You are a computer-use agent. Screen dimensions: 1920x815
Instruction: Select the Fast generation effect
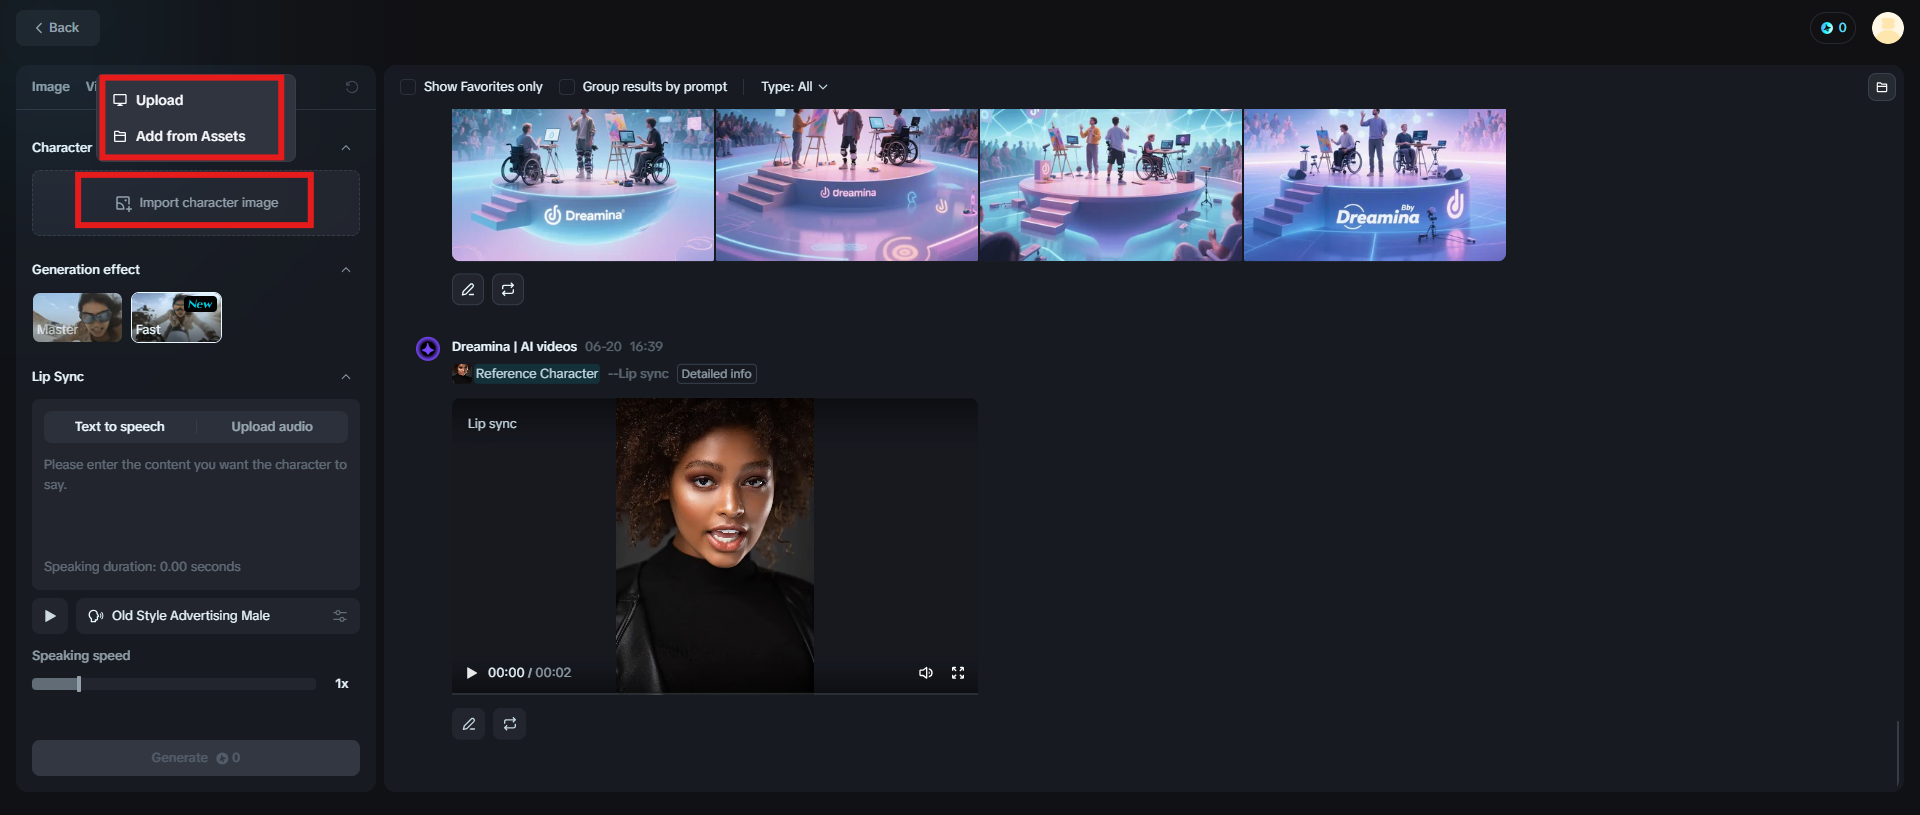tap(176, 318)
